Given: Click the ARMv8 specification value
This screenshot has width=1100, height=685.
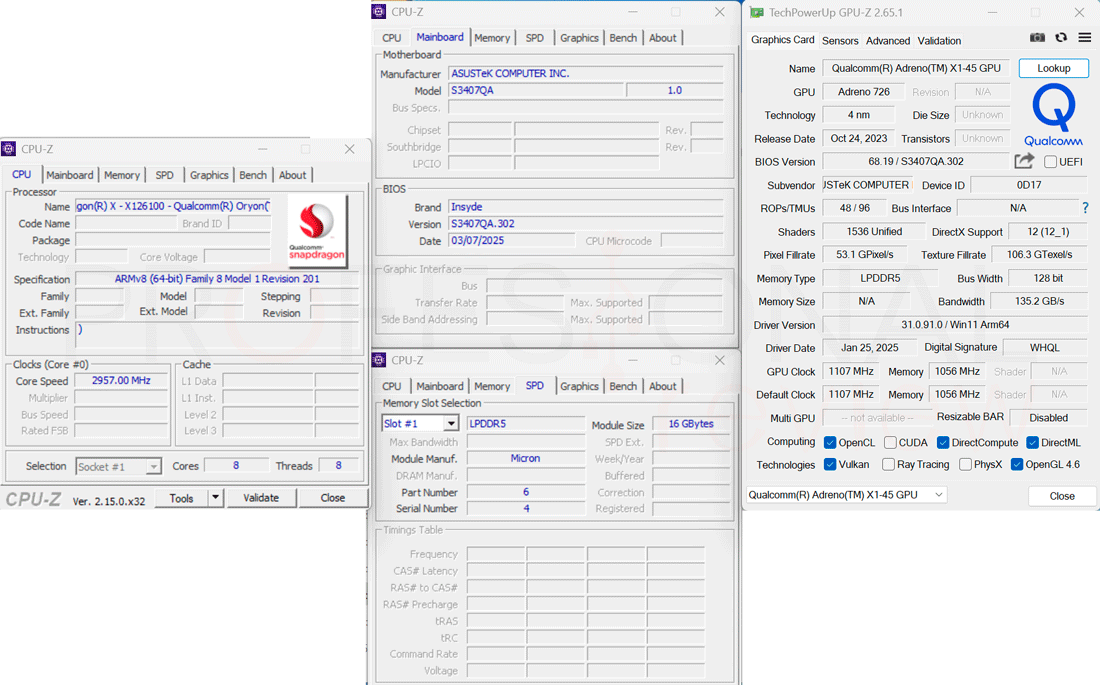Looking at the screenshot, I should 217,279.
